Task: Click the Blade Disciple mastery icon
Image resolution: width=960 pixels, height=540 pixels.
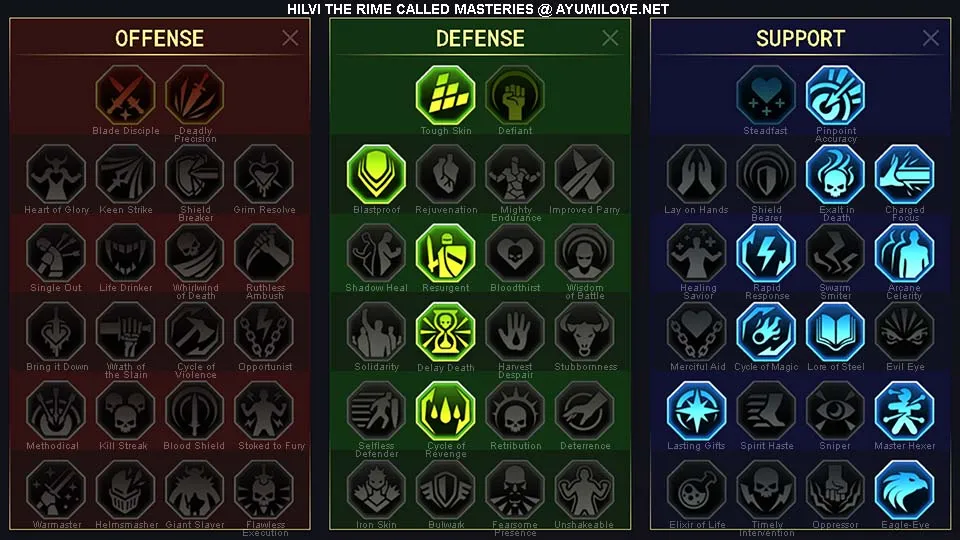Action: pyautogui.click(x=126, y=95)
